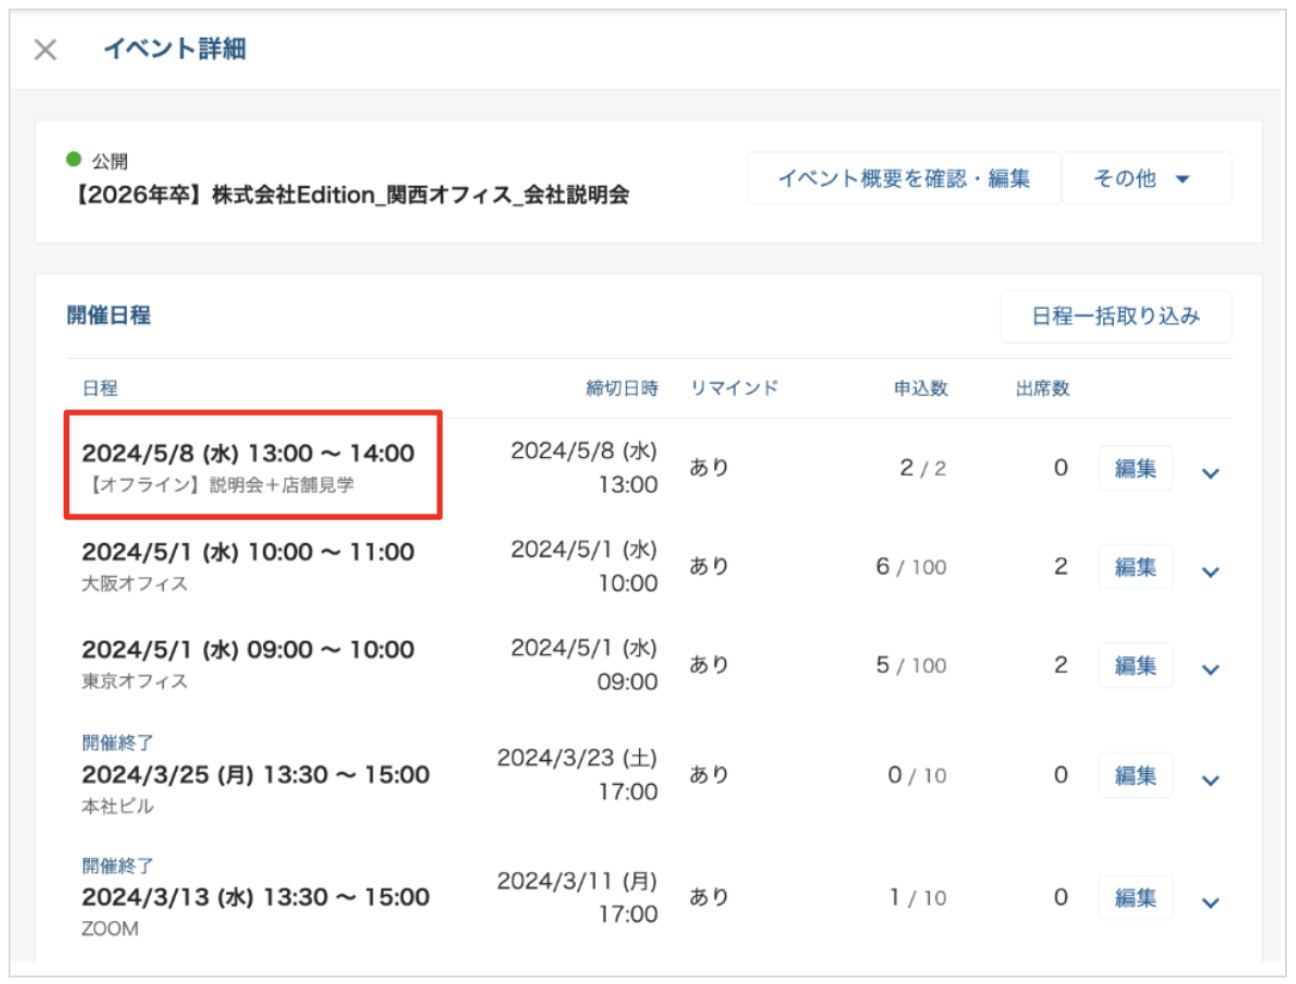Edit the 2024/3/25 本社ビル schedule
The width and height of the screenshot is (1296, 984).
(1135, 776)
